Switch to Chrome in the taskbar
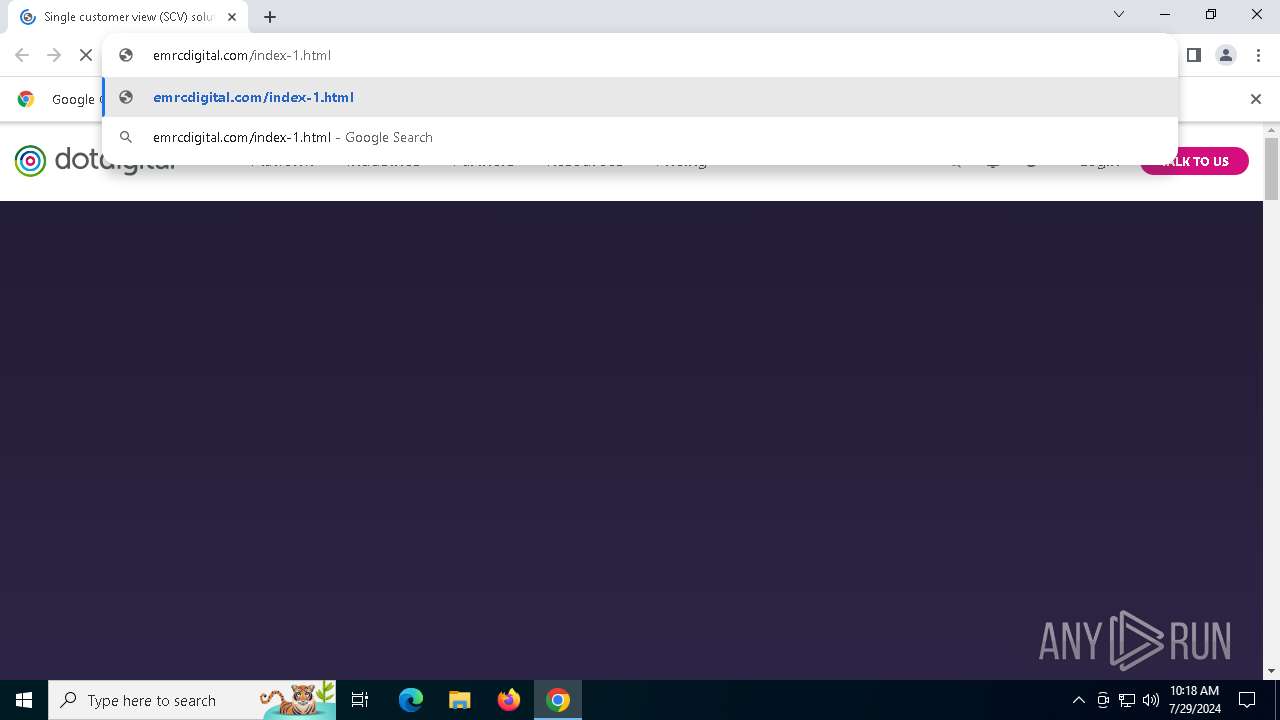Image resolution: width=1280 pixels, height=720 pixels. click(558, 700)
